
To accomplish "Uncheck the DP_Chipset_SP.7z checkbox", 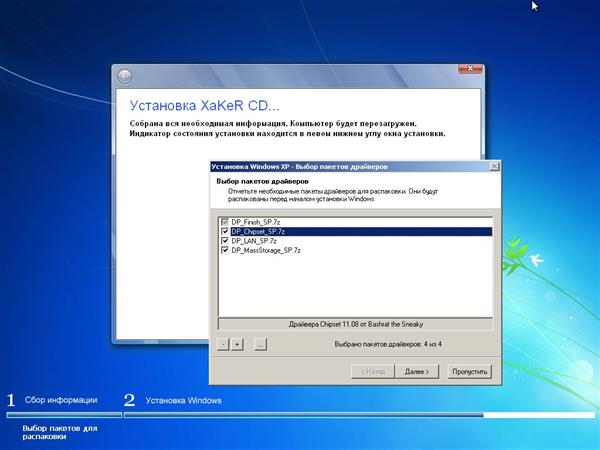I will (225, 232).
